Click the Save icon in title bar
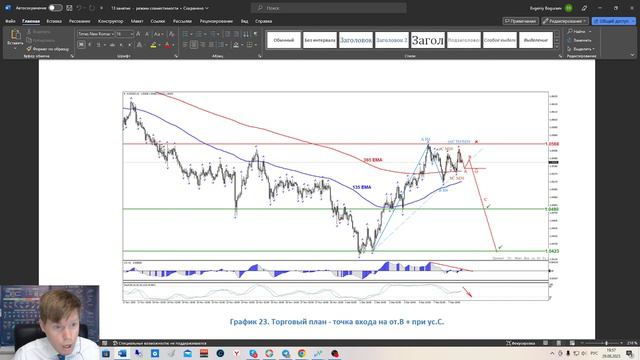This screenshot has width=640, height=360. click(69, 8)
